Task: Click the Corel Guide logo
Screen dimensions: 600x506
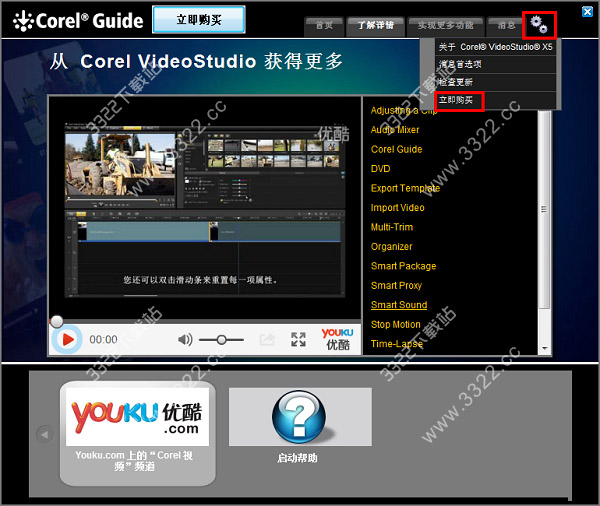Action: tap(78, 20)
